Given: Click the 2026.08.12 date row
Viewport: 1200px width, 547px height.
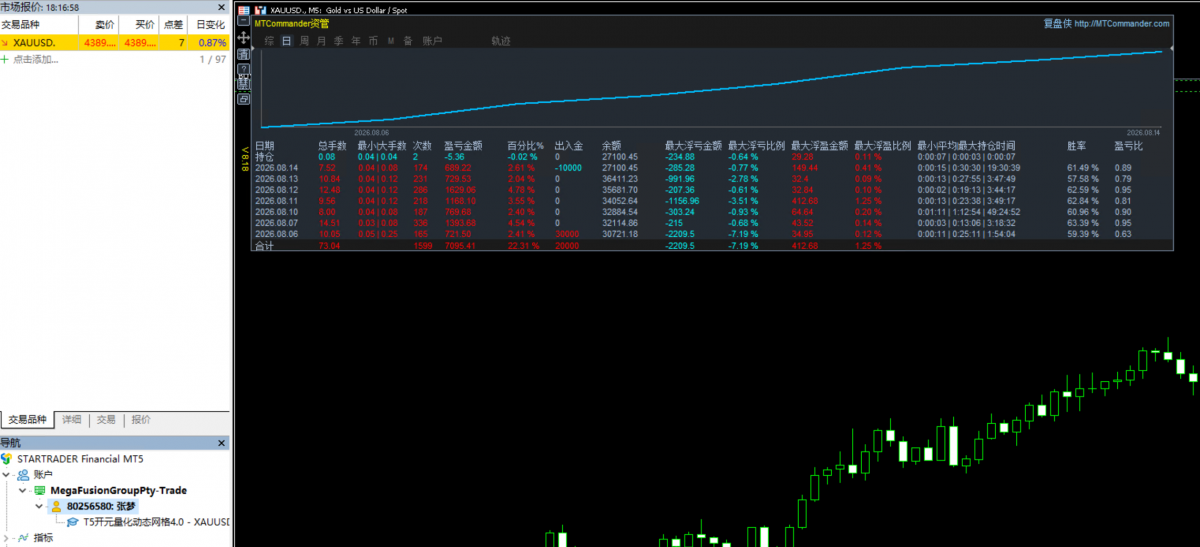Looking at the screenshot, I should coord(277,190).
